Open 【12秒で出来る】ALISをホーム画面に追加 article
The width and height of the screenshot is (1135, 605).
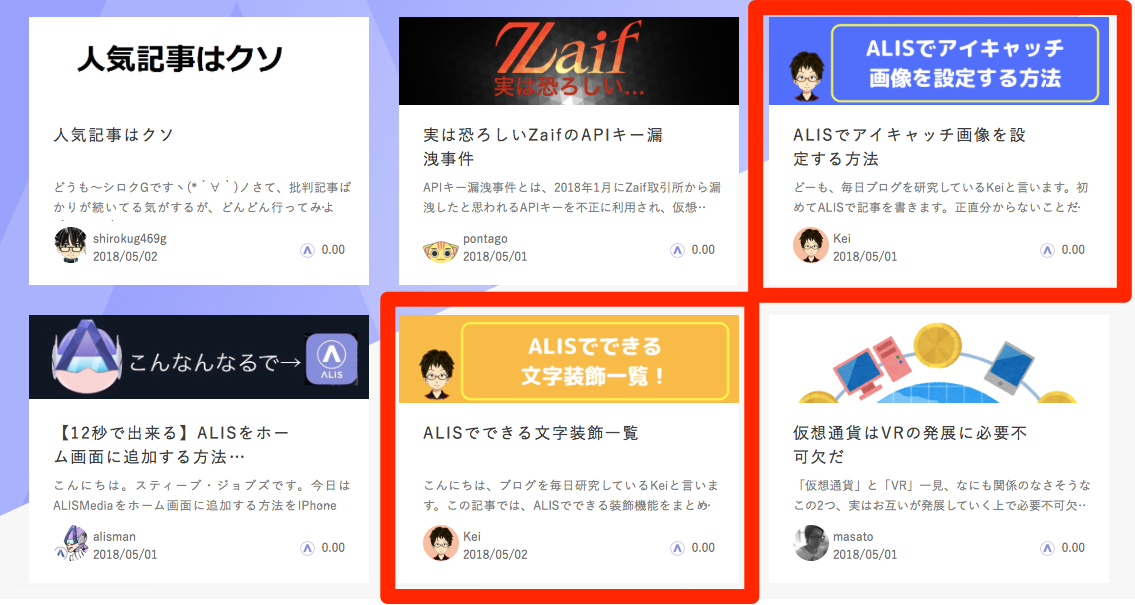coord(172,444)
